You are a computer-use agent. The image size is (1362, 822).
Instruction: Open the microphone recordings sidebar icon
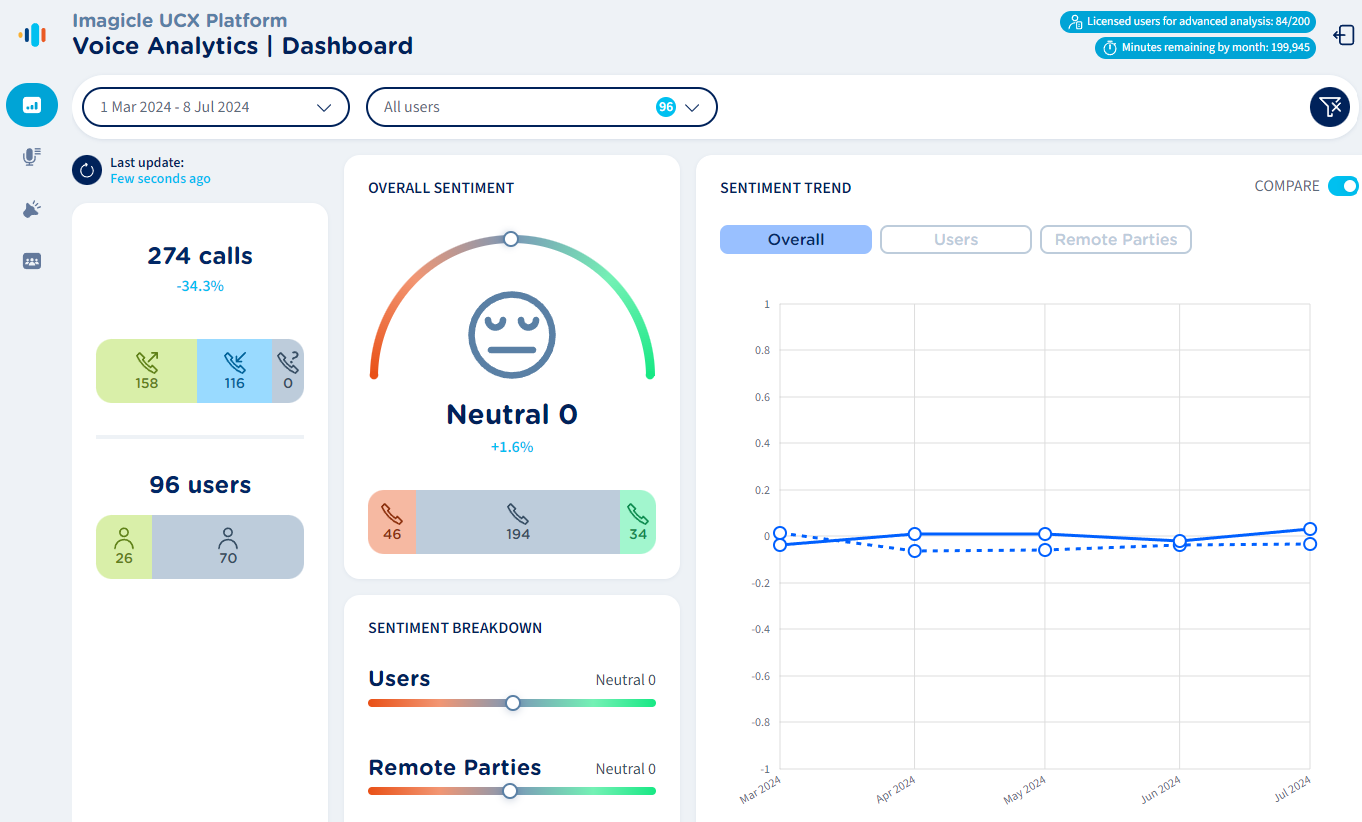[x=32, y=157]
